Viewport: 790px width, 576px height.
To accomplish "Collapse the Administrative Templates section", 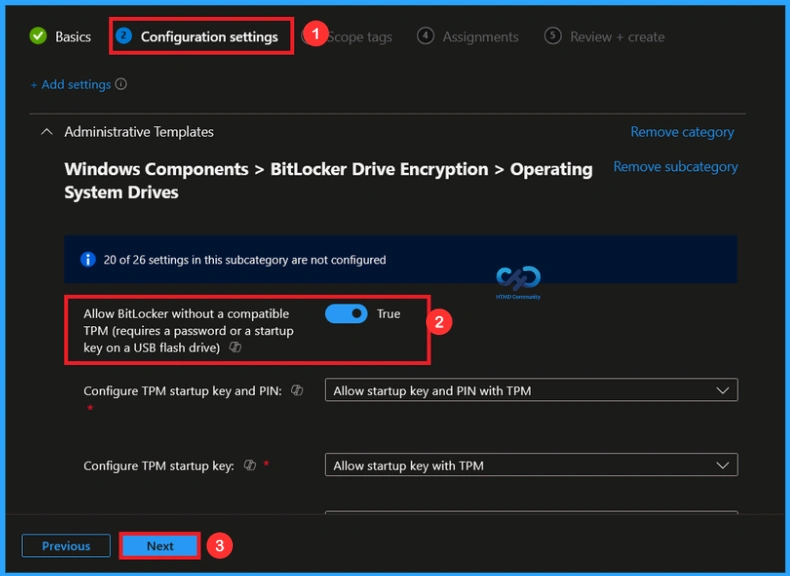I will pyautogui.click(x=46, y=132).
